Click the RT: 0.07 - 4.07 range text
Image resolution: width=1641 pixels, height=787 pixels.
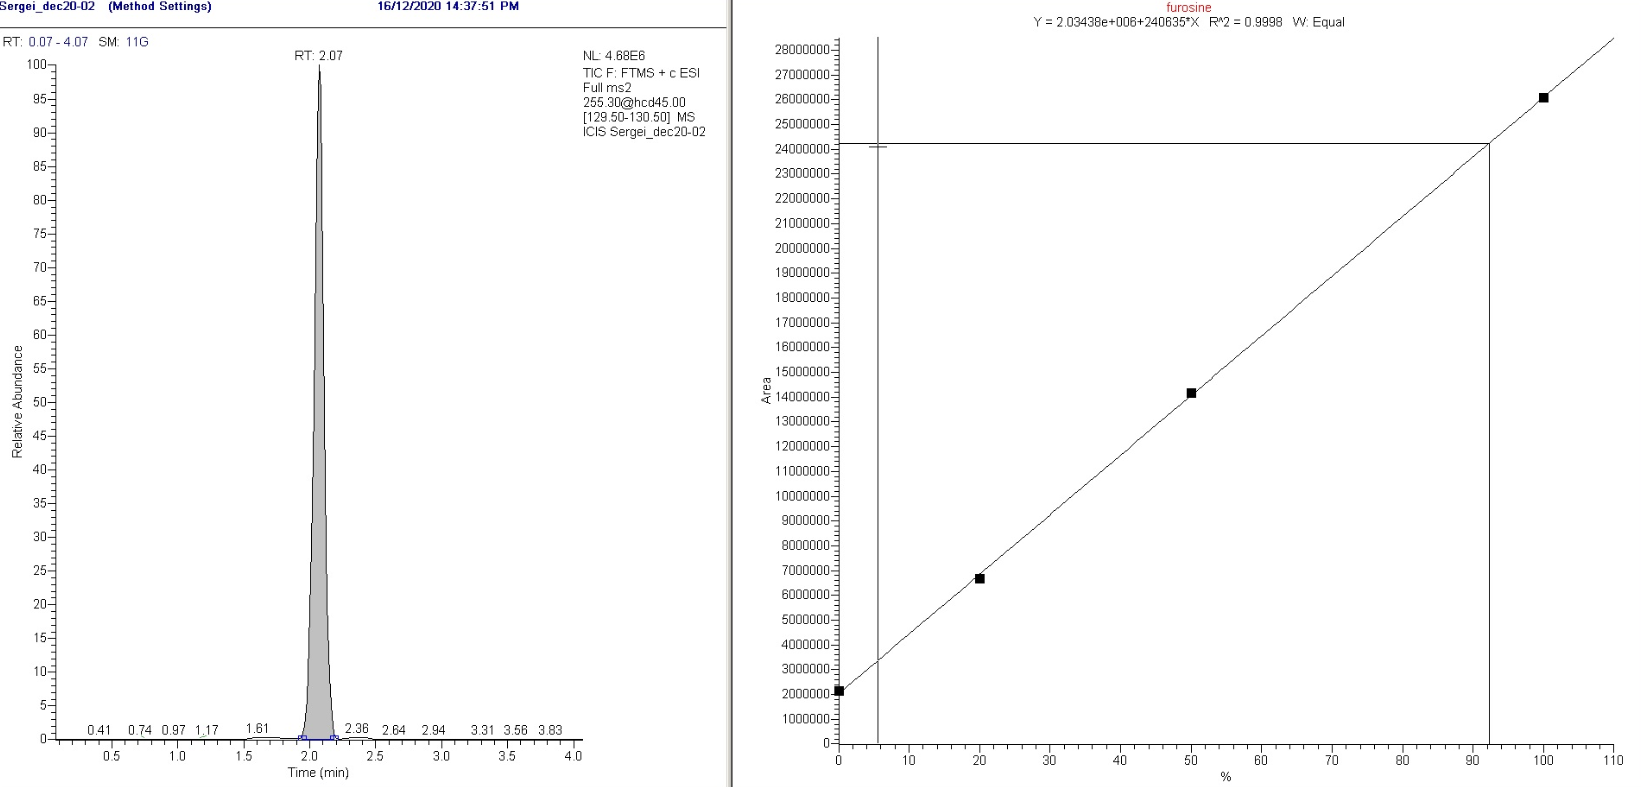[45, 42]
